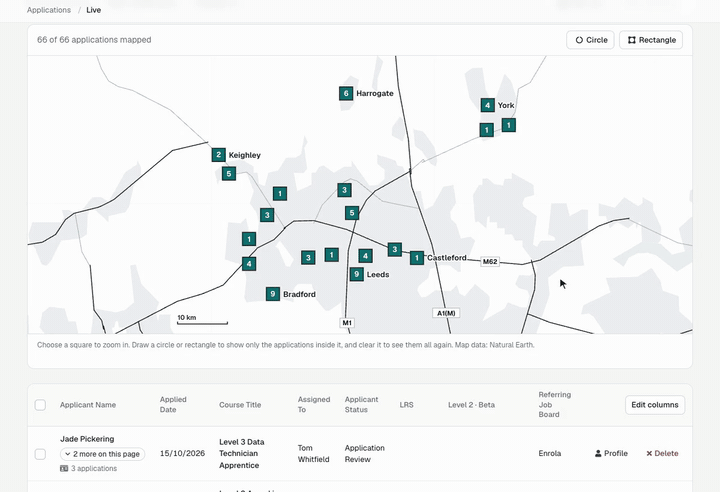Click the Keighley marker showing 2

coord(219,155)
